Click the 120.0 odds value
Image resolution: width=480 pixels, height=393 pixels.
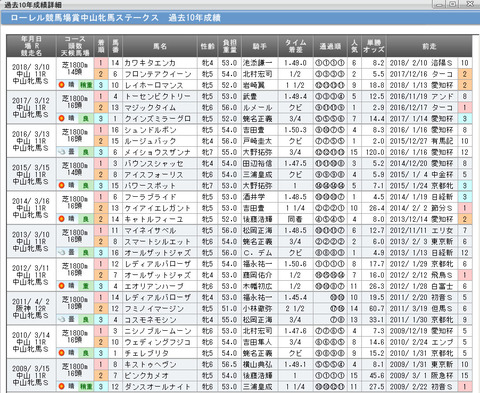click(x=375, y=152)
